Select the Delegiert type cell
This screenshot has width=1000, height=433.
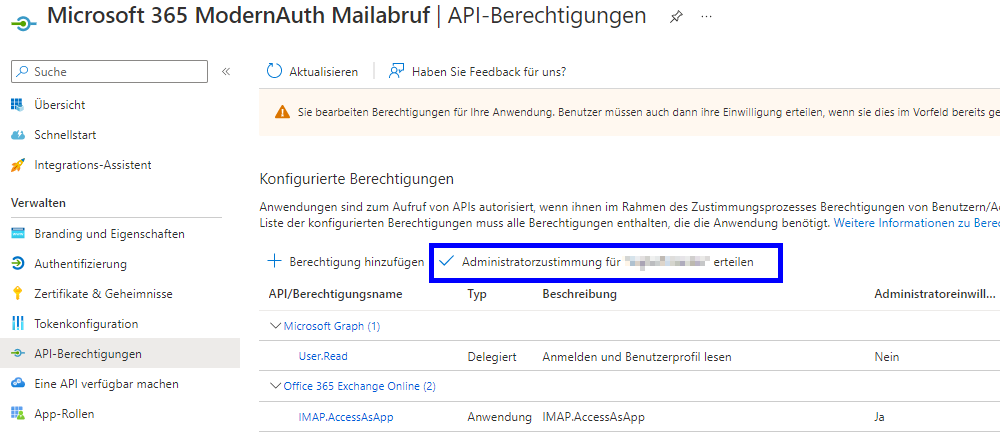[x=492, y=356]
